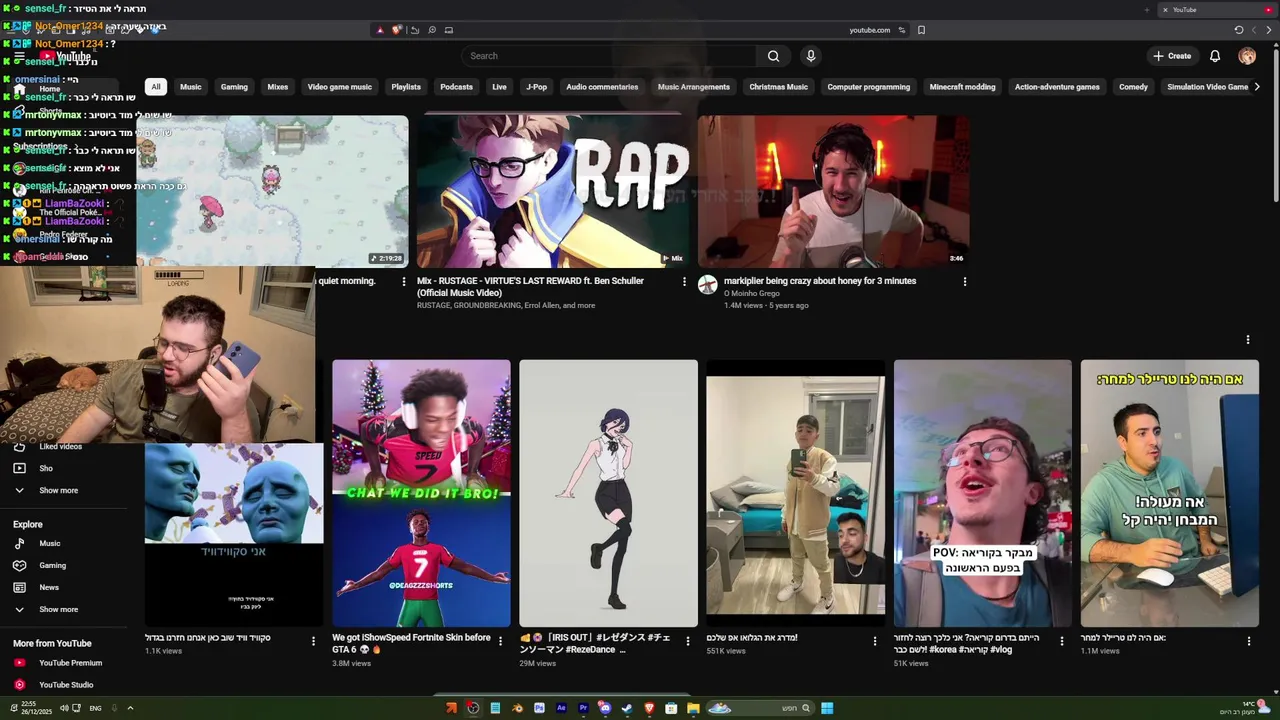This screenshot has width=1280, height=720.
Task: Open Gaming in the Explore sidebar
Action: tap(52, 565)
